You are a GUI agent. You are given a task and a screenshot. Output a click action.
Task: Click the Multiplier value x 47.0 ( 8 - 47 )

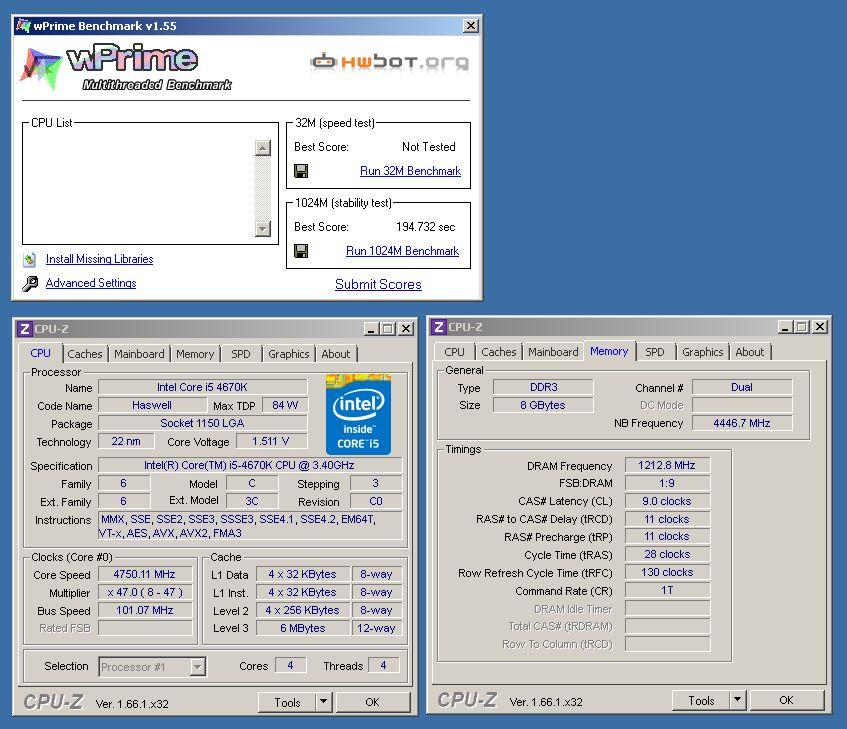coord(145,592)
